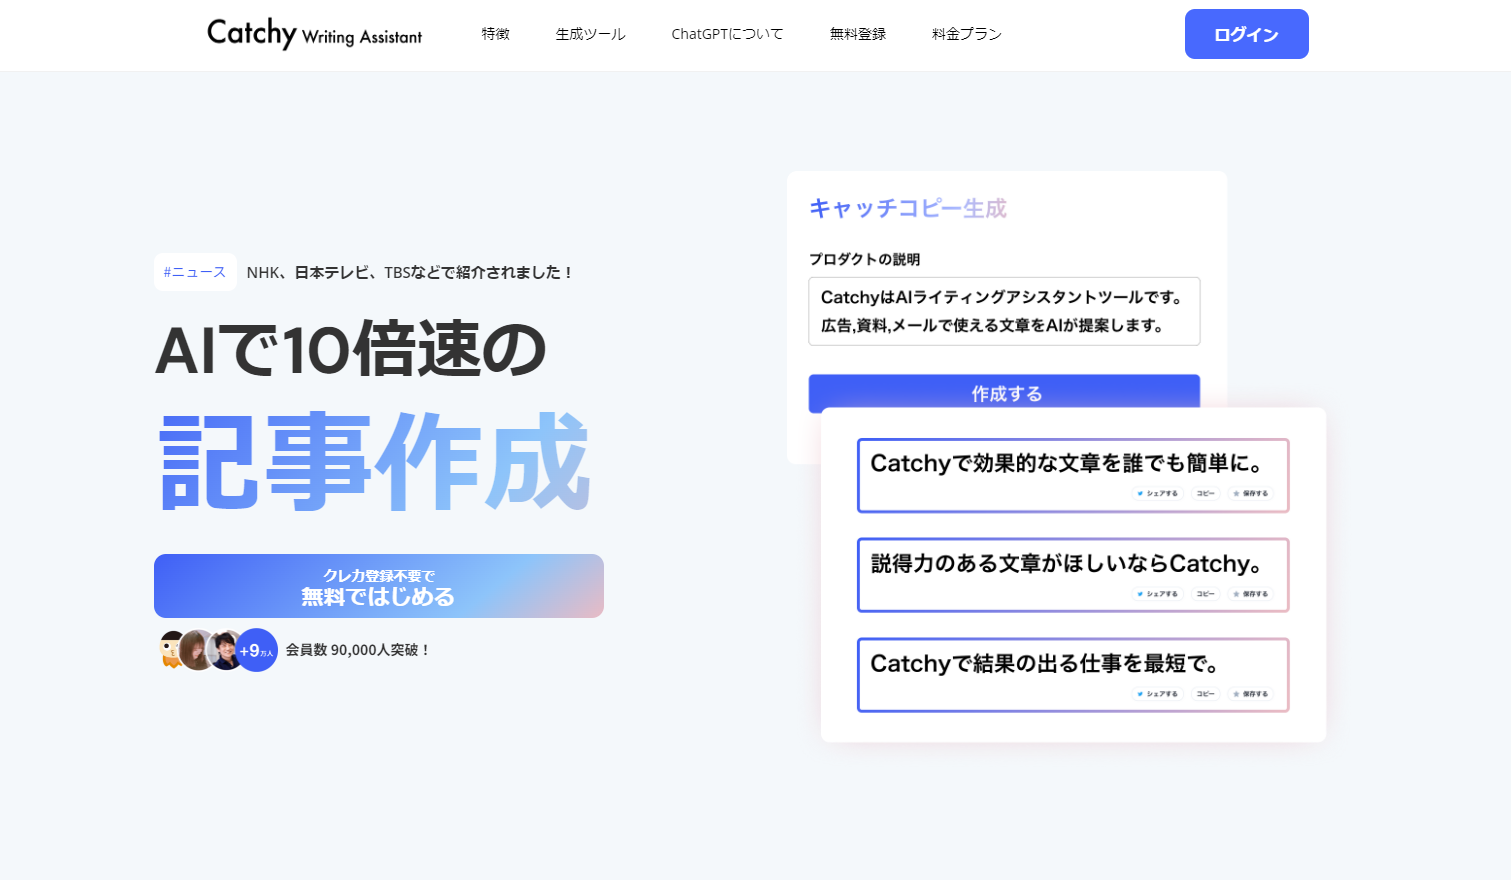Click the #ニュース tag
This screenshot has height=880, width=1511.
[195, 272]
